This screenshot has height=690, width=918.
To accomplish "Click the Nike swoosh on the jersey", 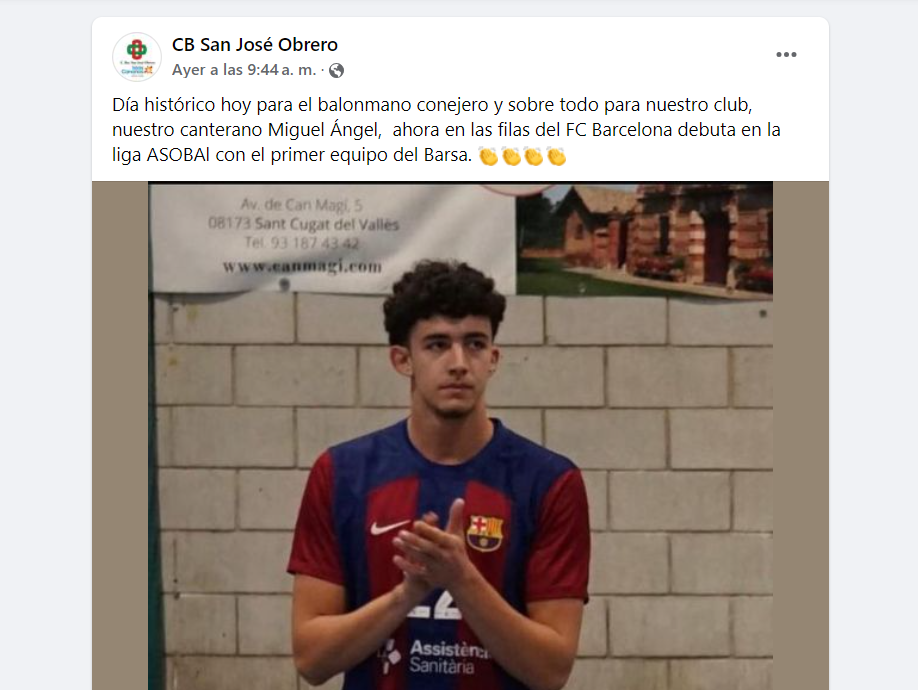I will click(x=389, y=526).
